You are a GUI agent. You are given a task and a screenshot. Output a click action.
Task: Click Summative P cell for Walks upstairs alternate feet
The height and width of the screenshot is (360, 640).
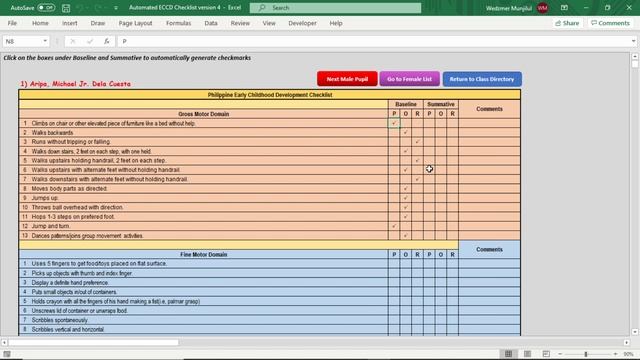point(429,170)
